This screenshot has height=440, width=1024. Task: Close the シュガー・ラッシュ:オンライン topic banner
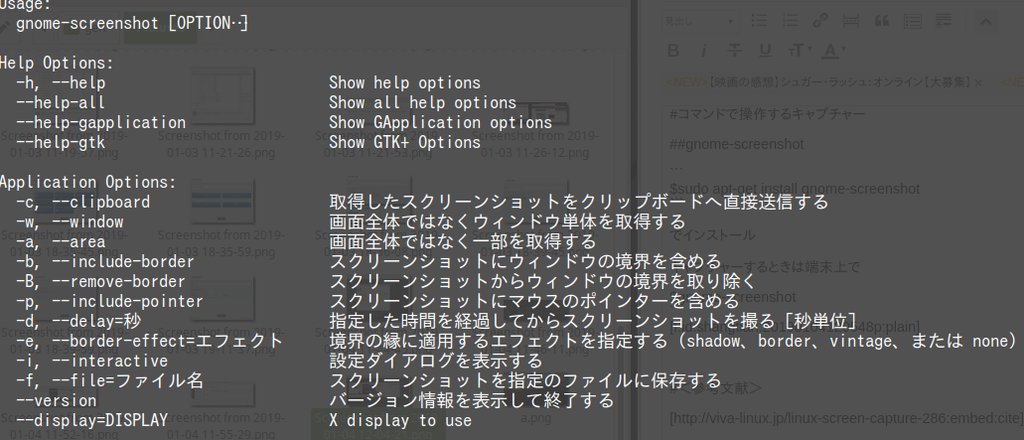[978, 83]
